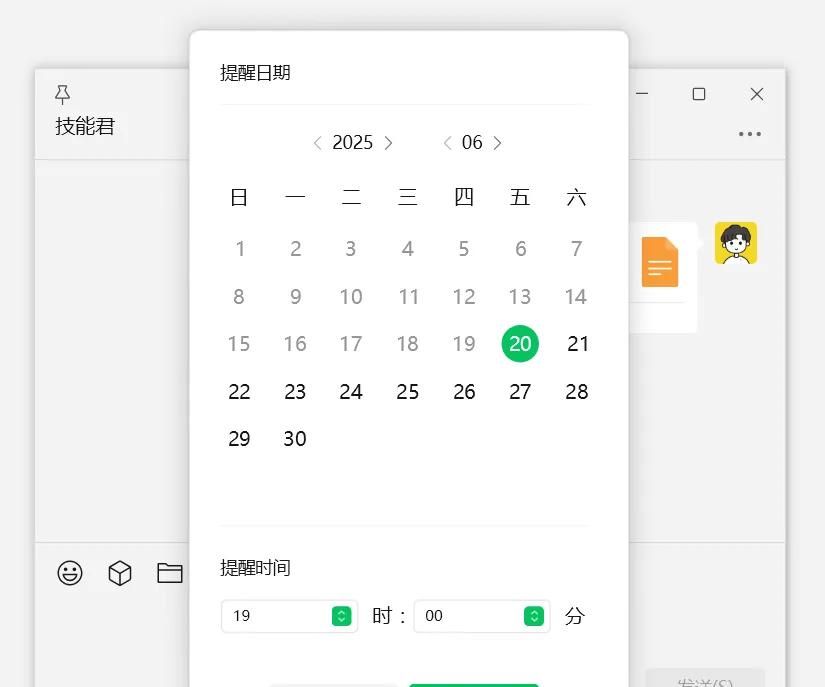Open the orange document file message

click(x=660, y=262)
